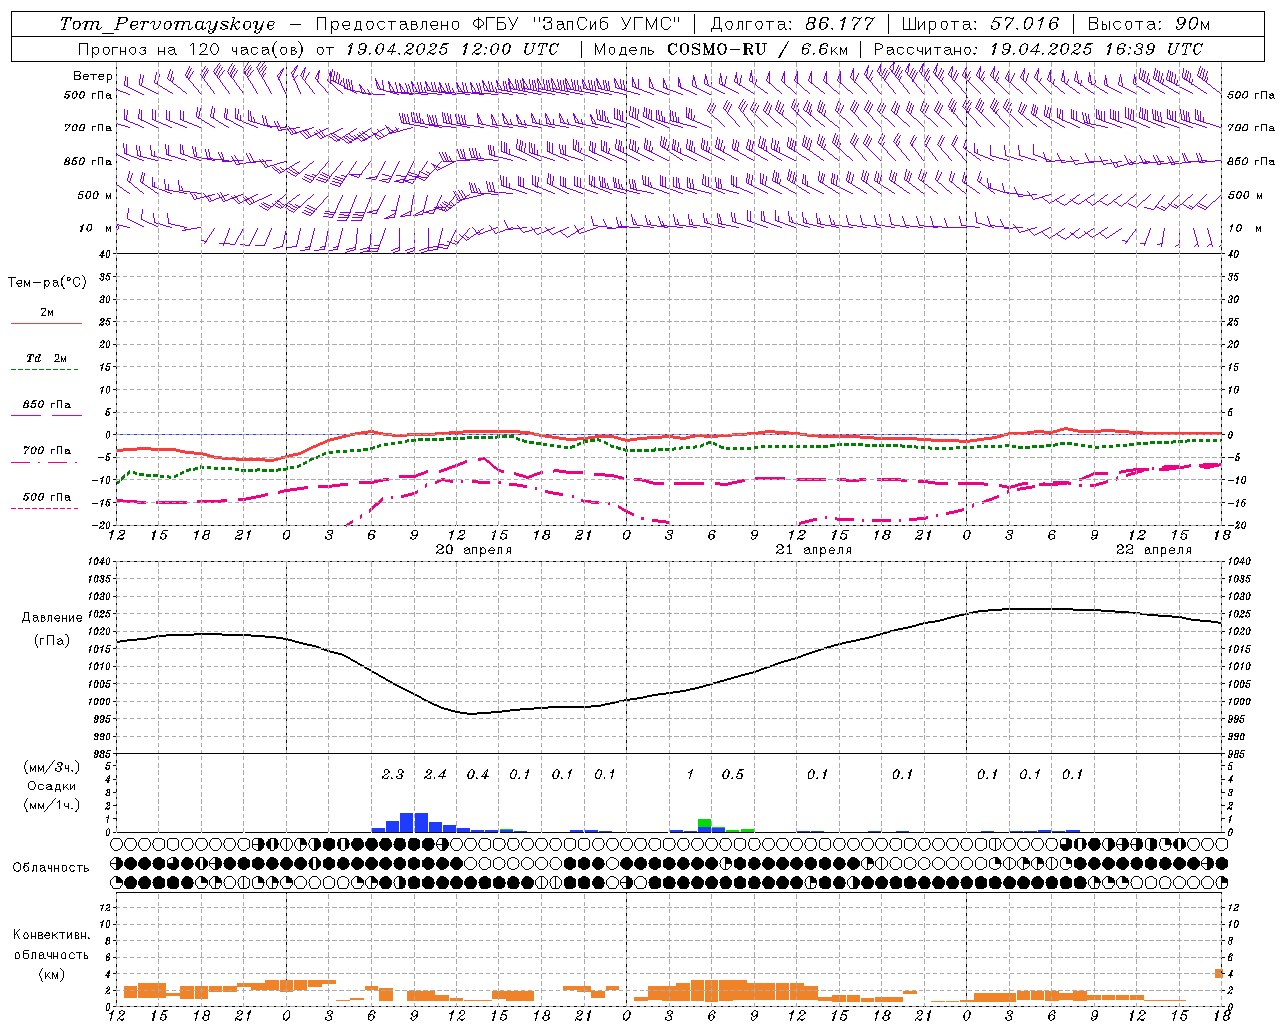This screenshot has width=1280, height=1024.
Task: Click the Прогноз на 120 часа(ов) text
Action: [193, 49]
